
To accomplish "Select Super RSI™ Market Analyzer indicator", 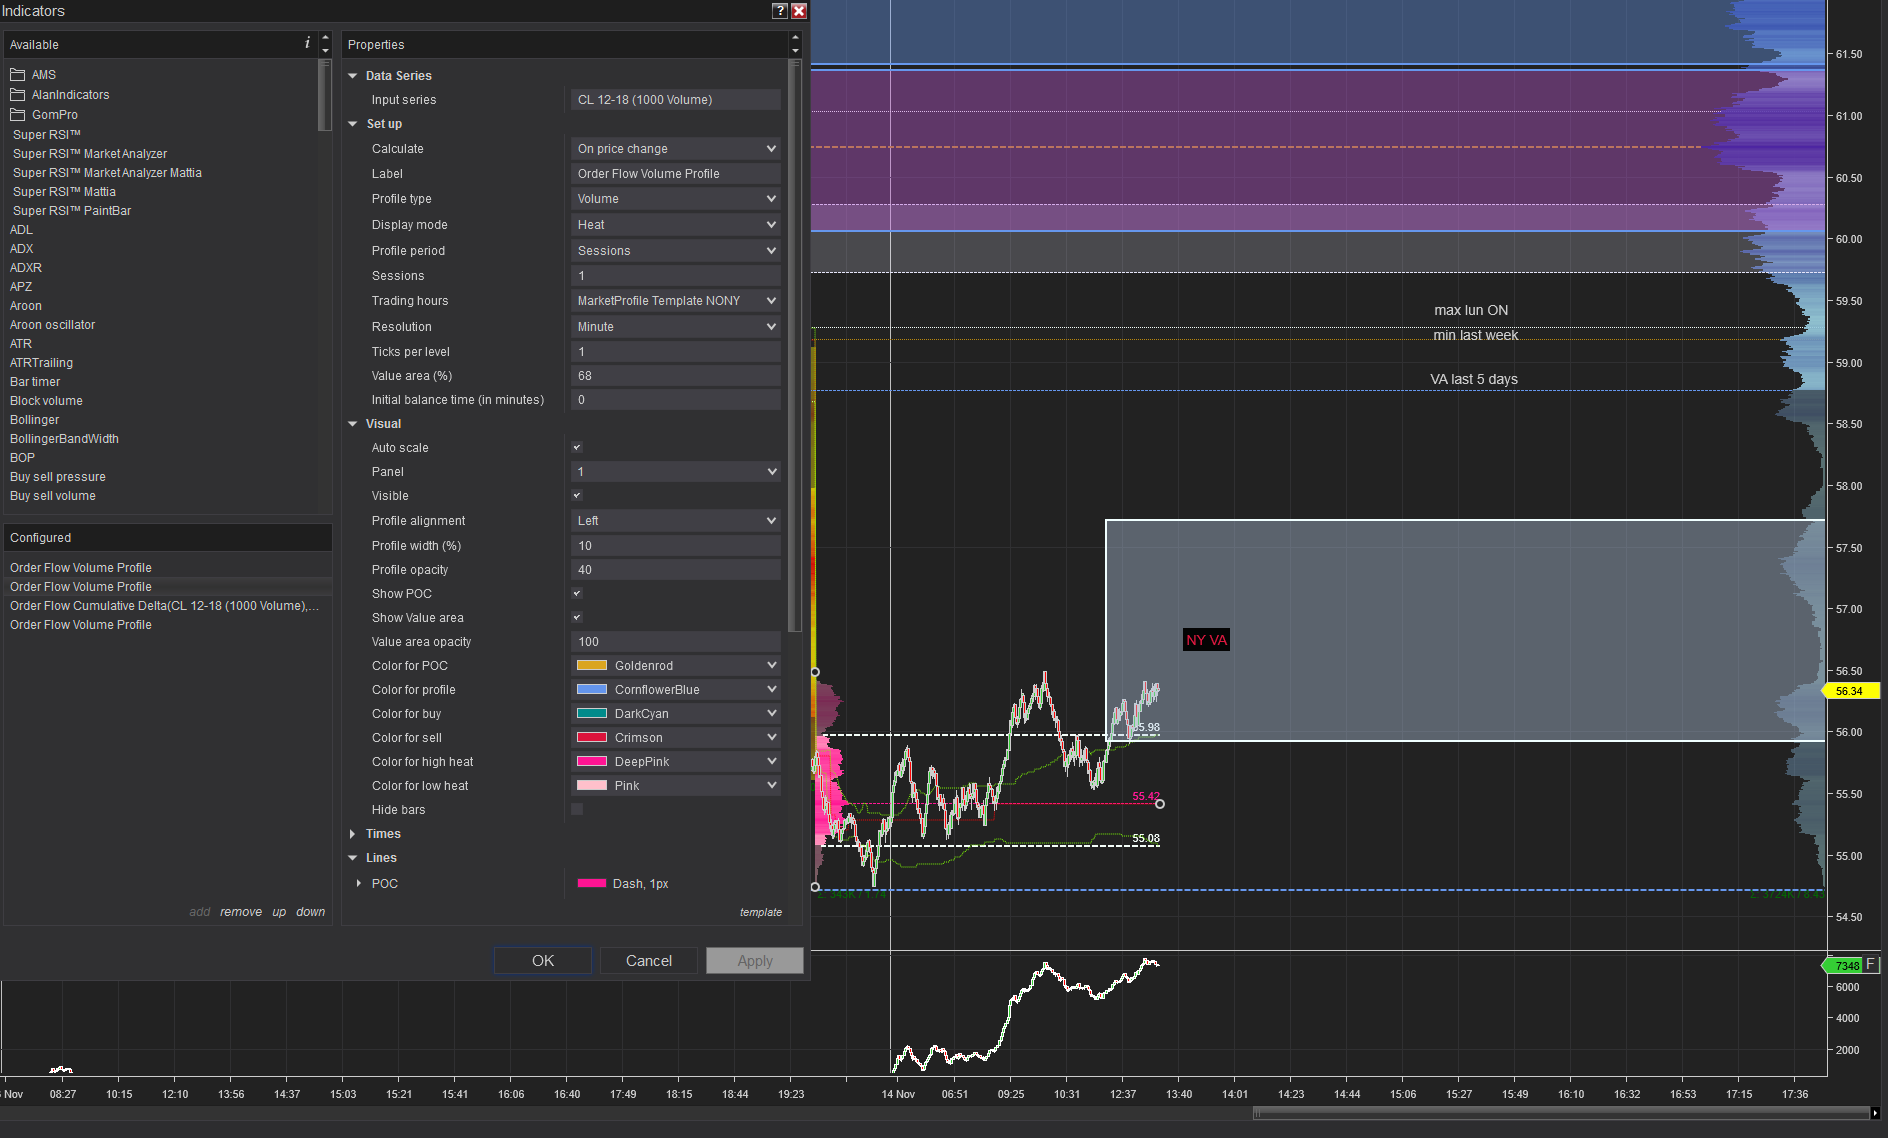I will (x=90, y=154).
